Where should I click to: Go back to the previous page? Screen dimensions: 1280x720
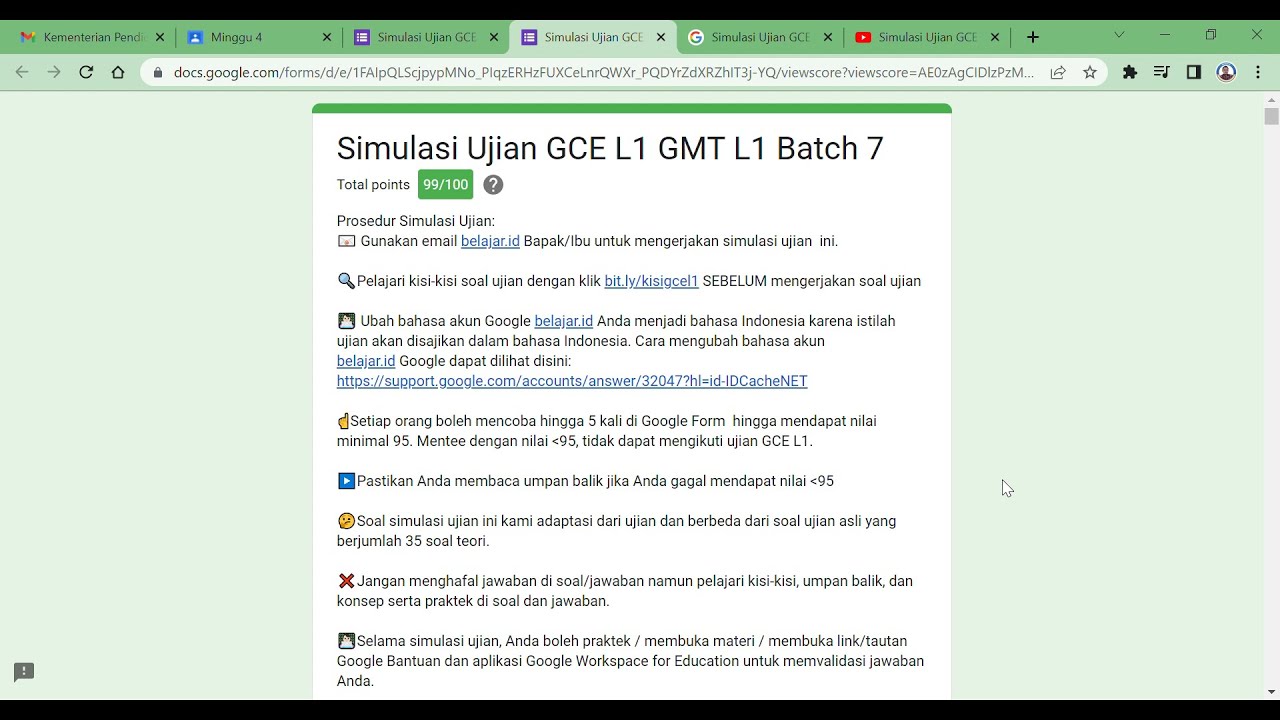point(22,72)
